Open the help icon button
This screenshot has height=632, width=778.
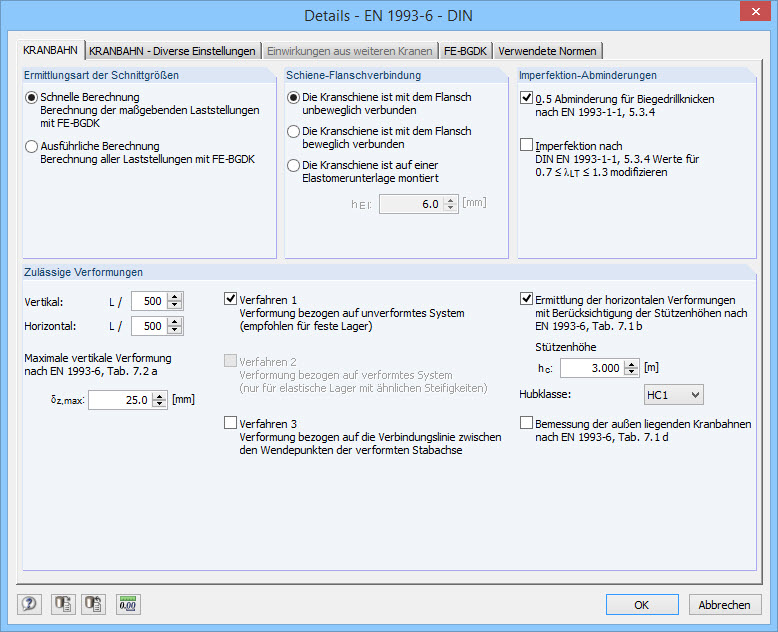tap(29, 604)
